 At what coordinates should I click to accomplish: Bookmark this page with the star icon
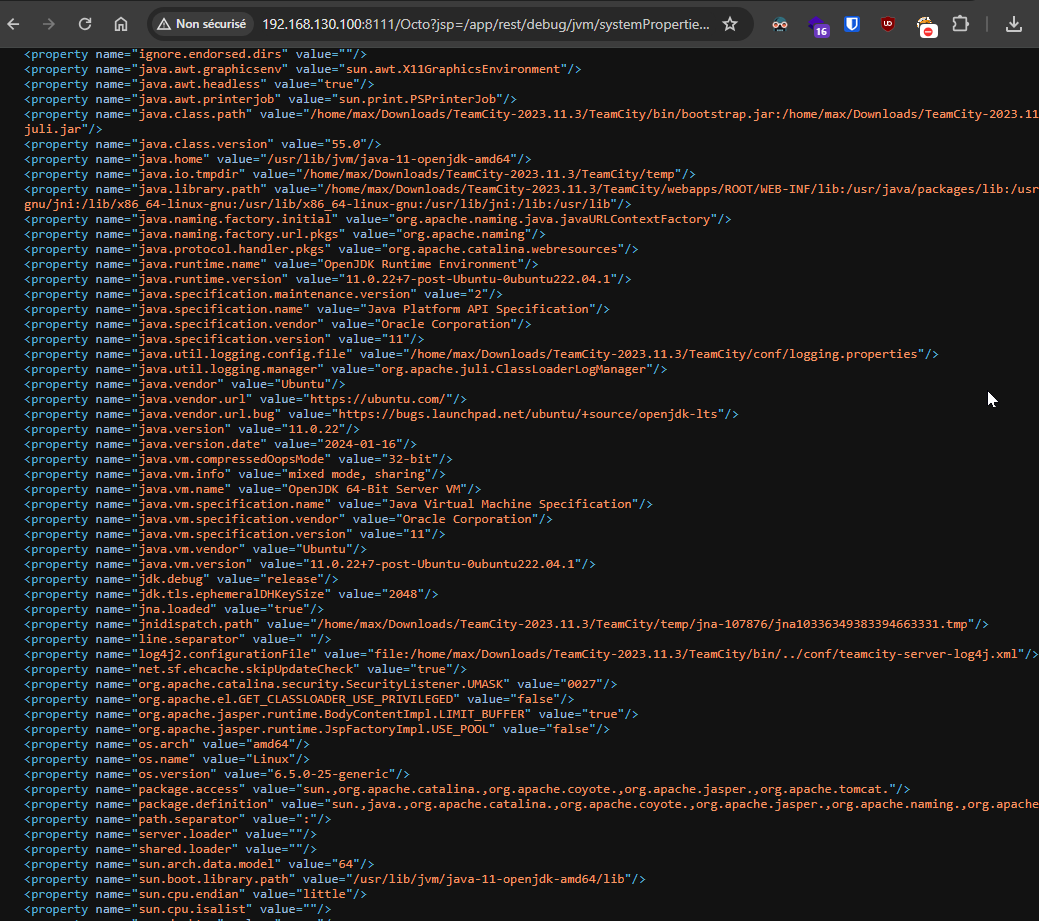[730, 25]
